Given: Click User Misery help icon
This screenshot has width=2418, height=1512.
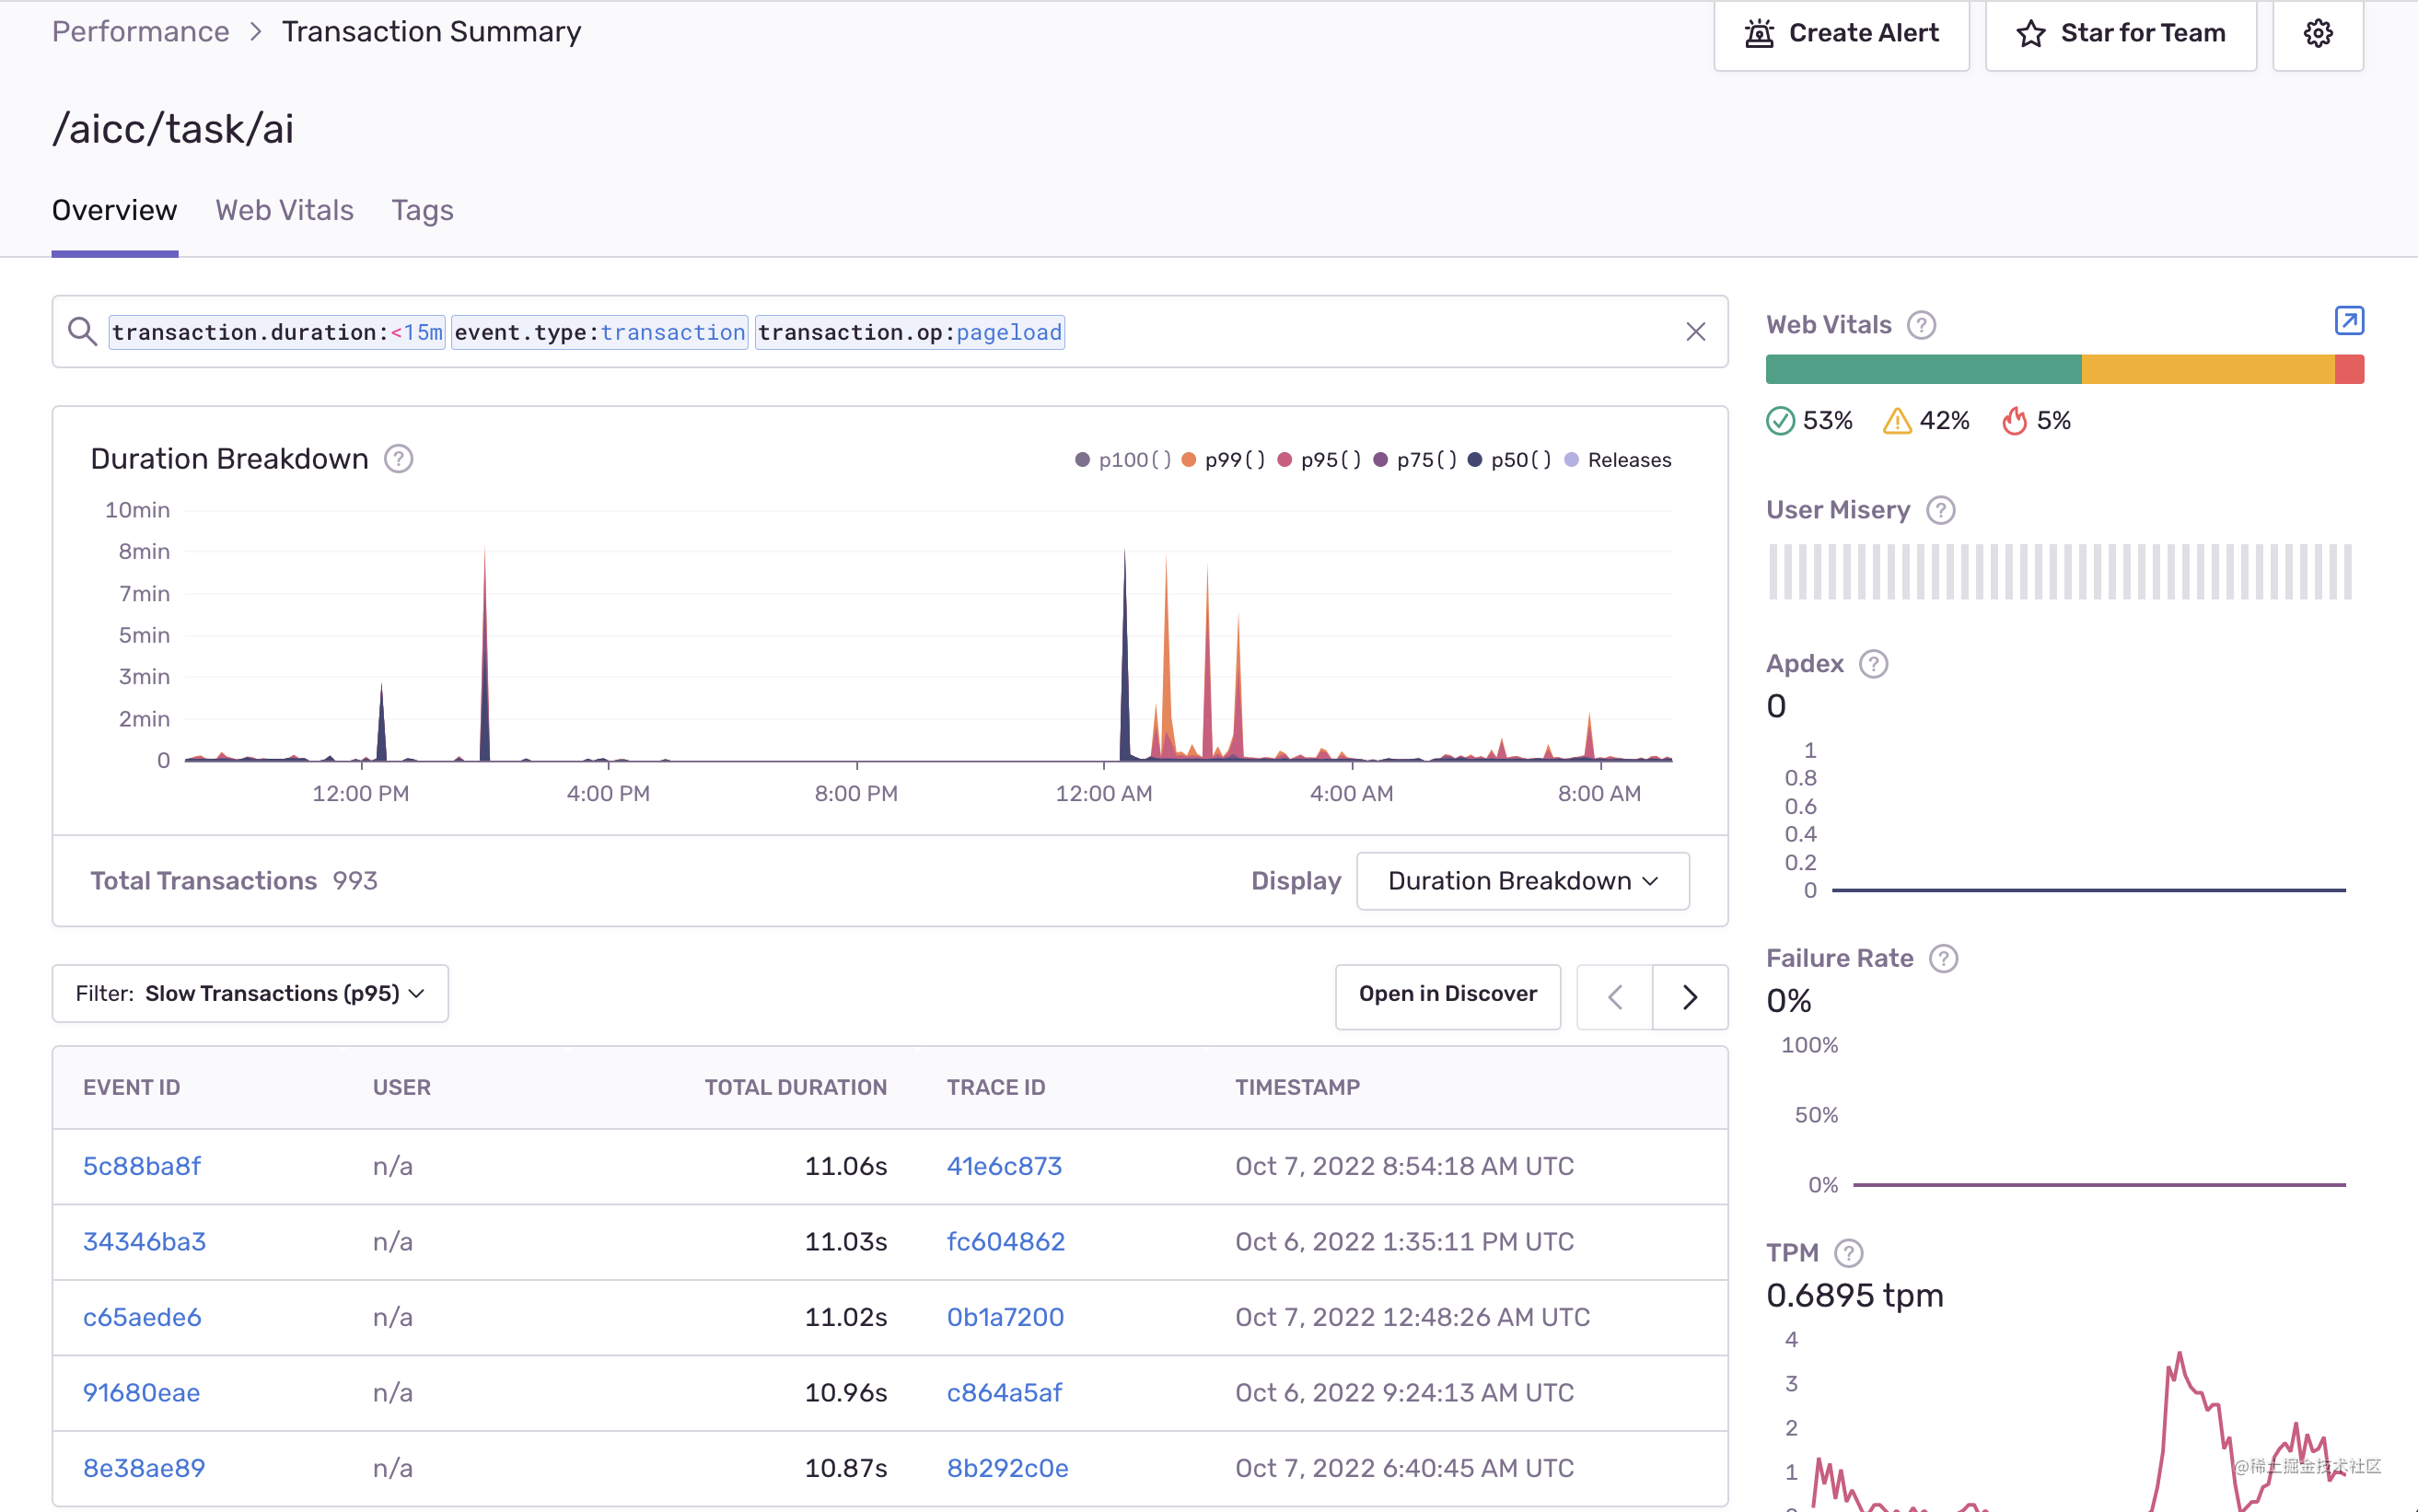Looking at the screenshot, I should tap(1941, 510).
